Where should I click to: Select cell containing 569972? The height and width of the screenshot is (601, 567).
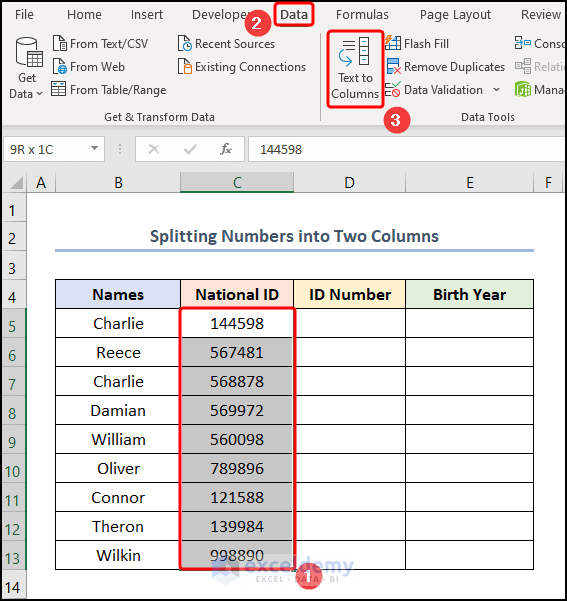tap(237, 411)
